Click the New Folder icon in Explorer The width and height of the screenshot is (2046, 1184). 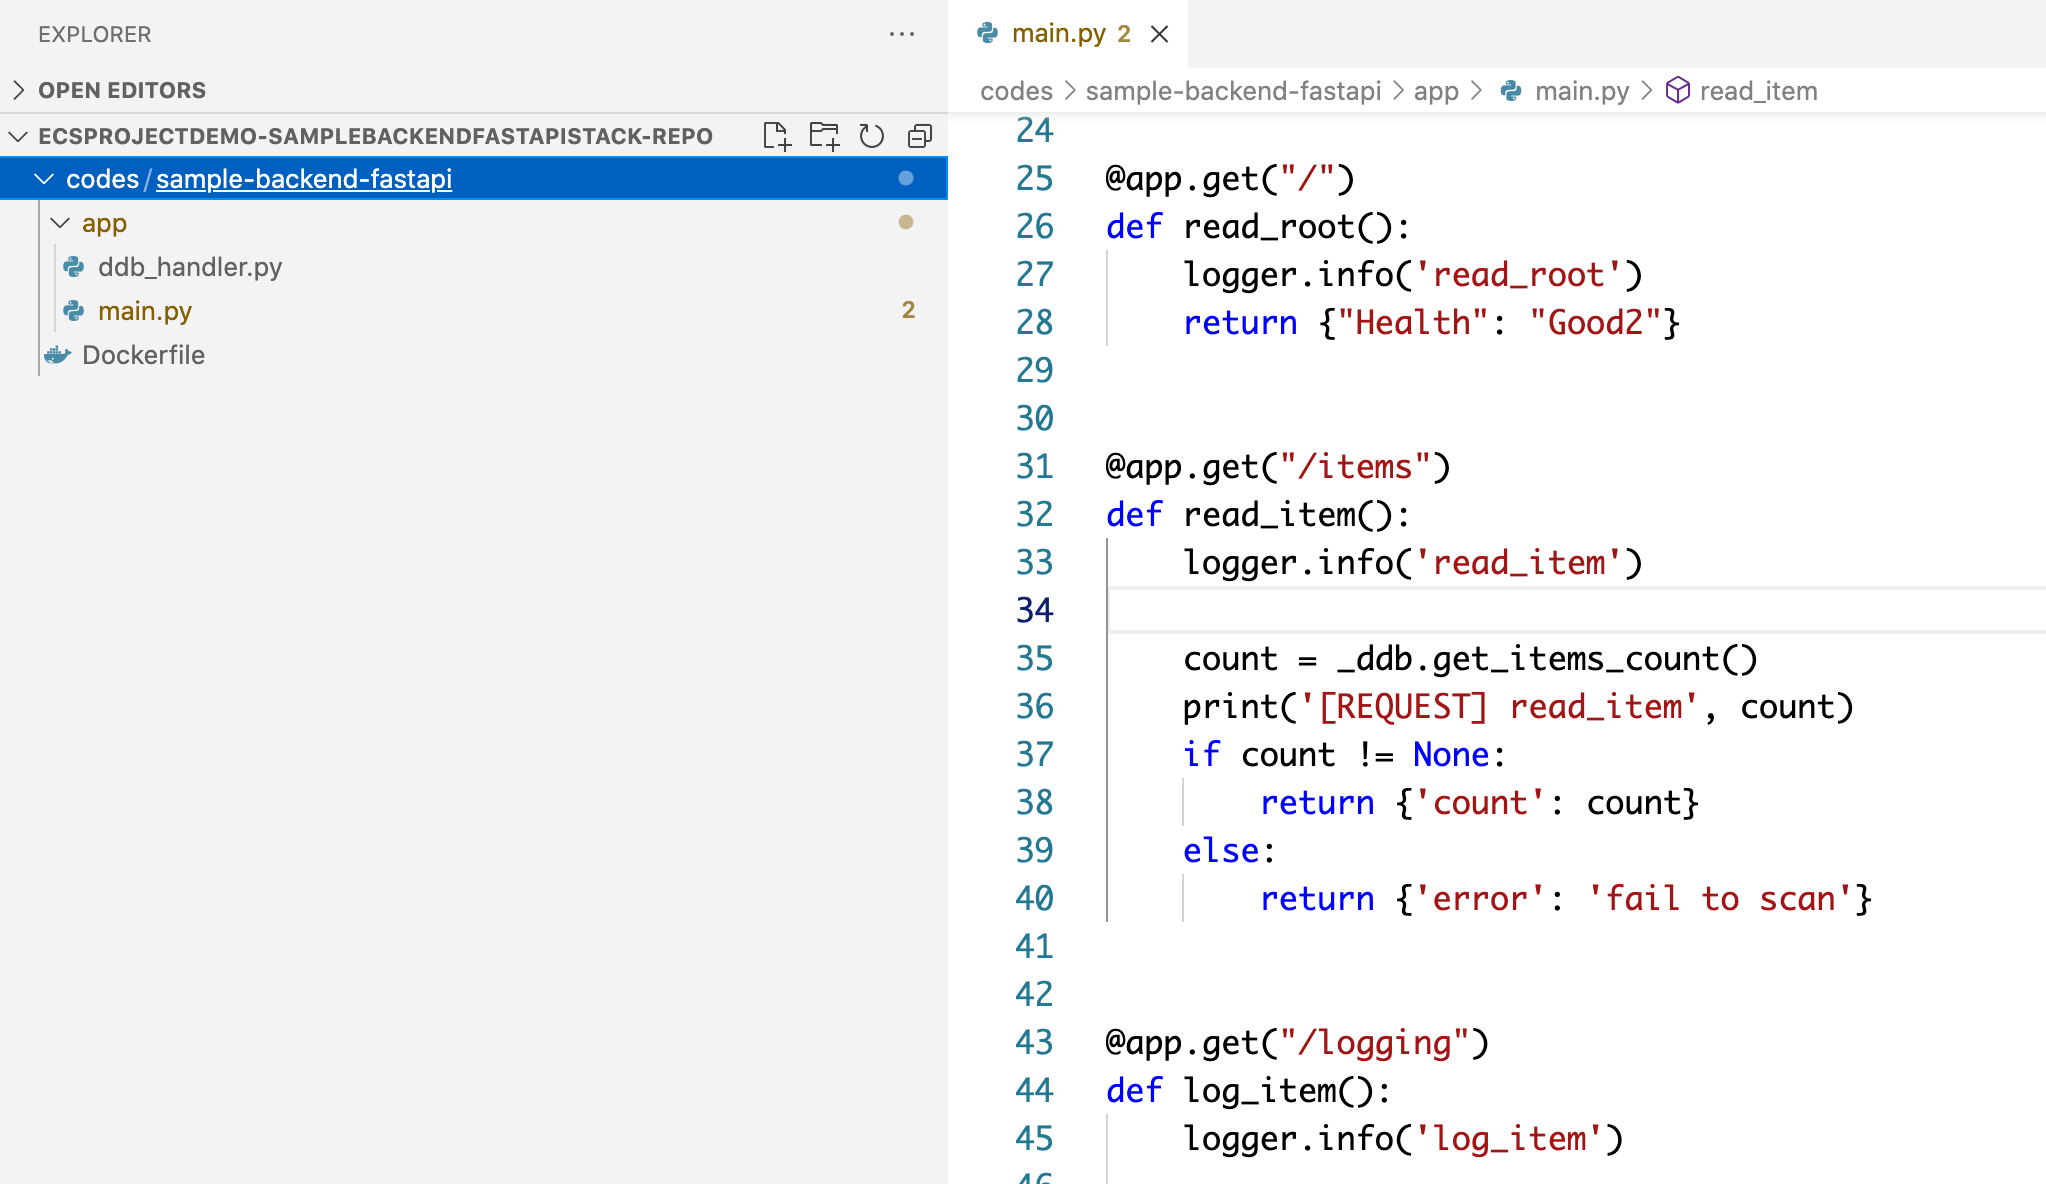[x=824, y=136]
